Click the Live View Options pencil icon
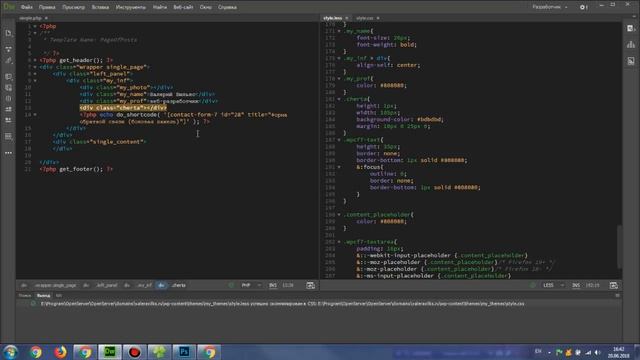This screenshot has height=360, width=640. pyautogui.click(x=8, y=60)
